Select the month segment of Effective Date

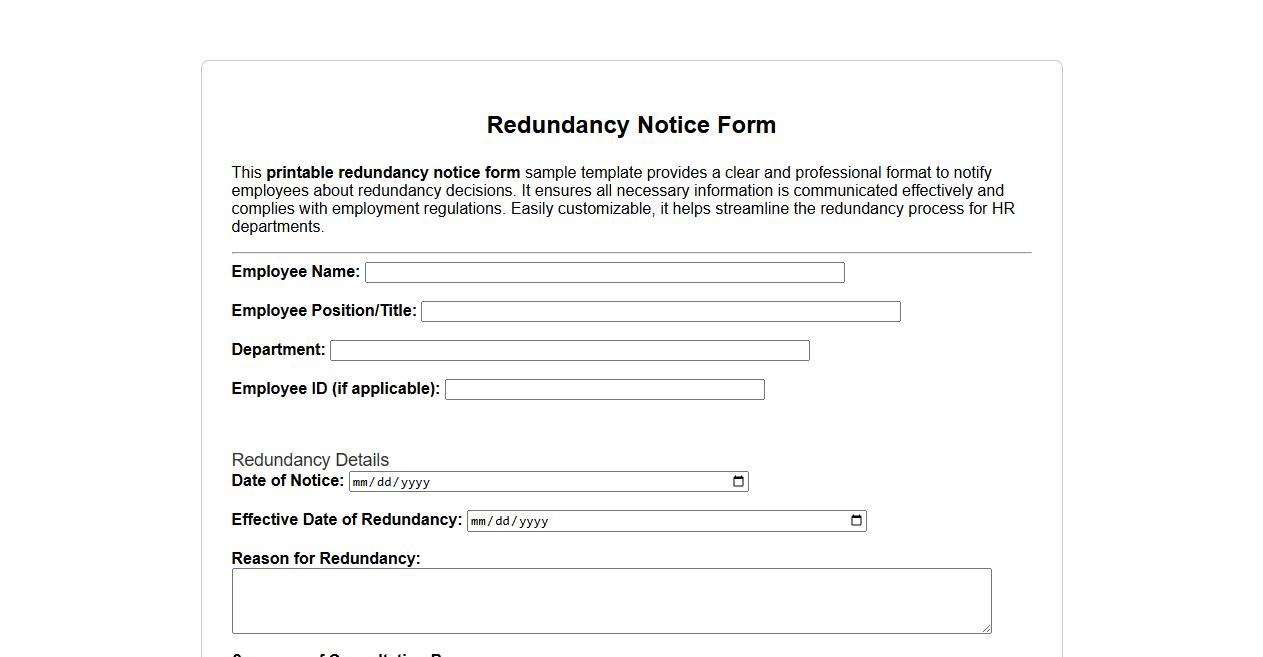(478, 520)
